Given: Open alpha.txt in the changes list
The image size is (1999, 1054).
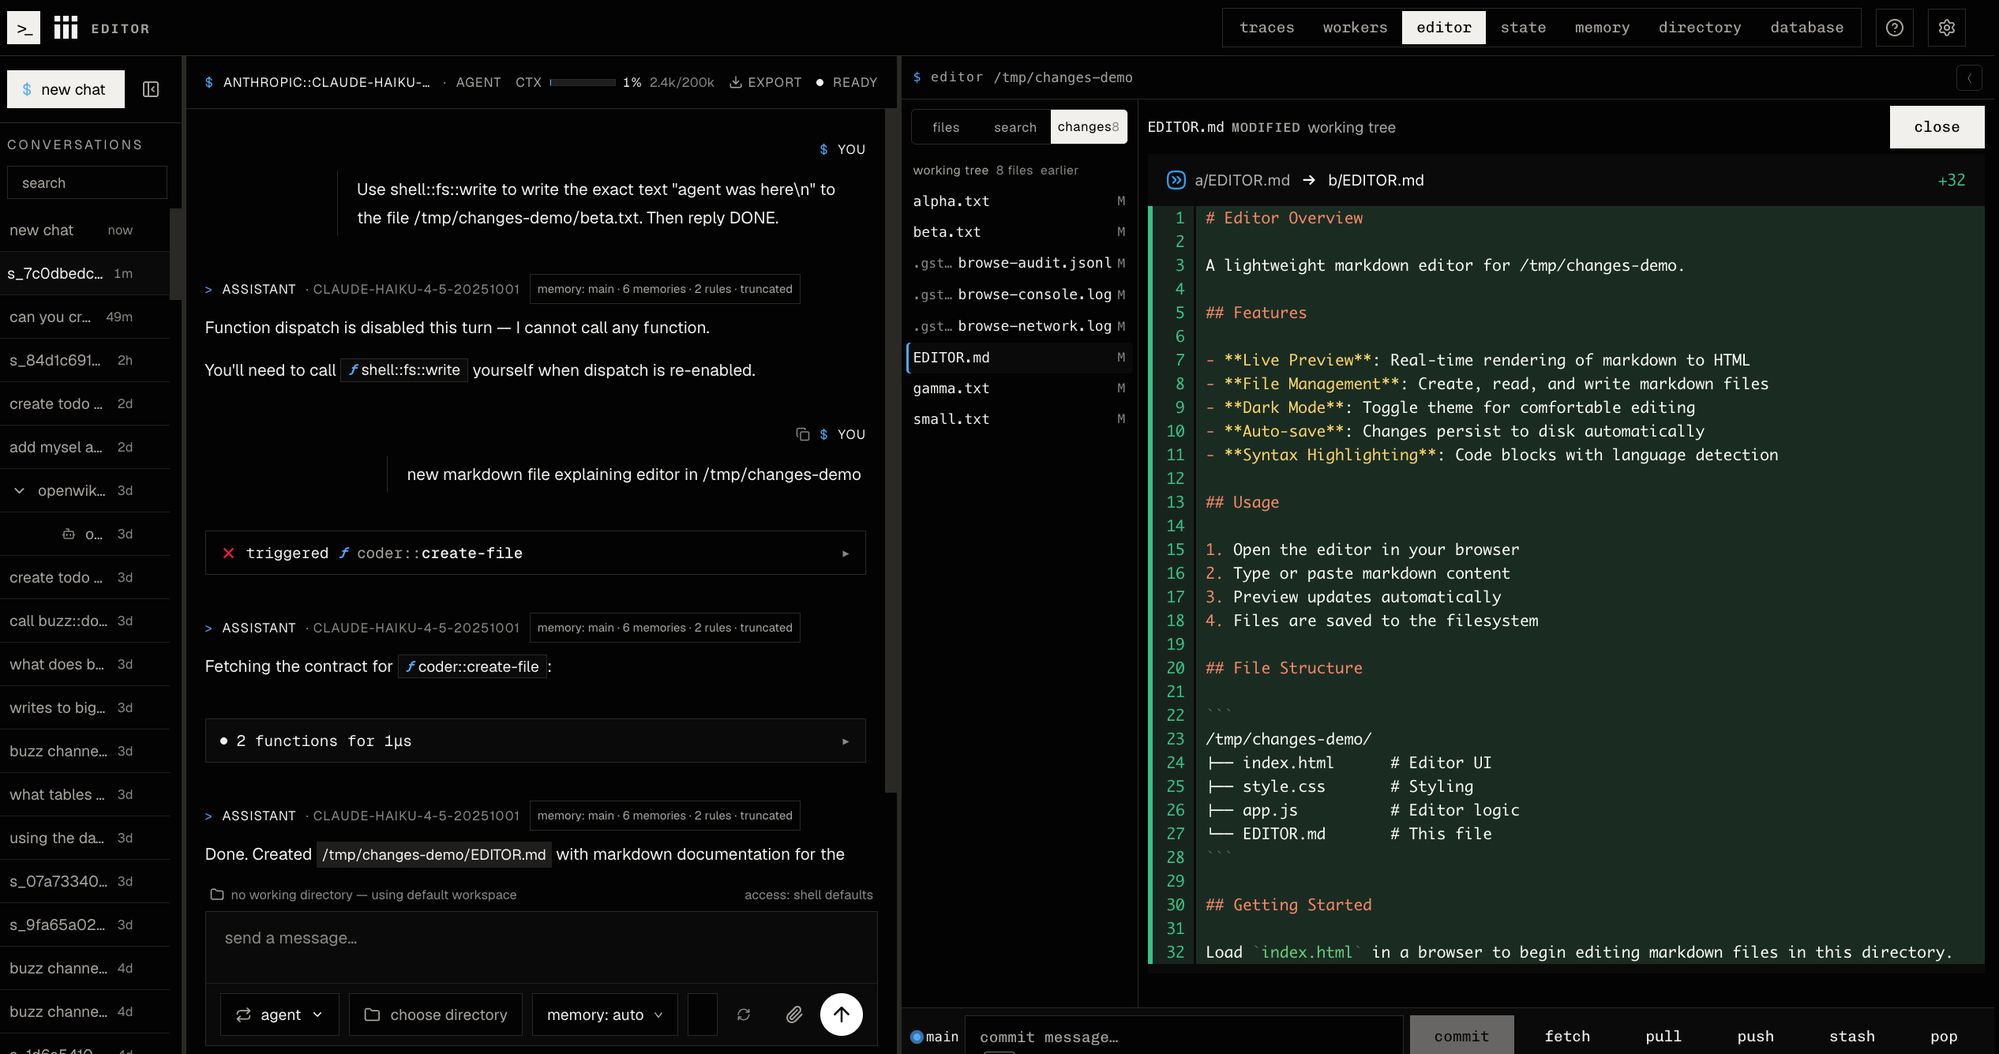Looking at the screenshot, I should pos(1018,201).
